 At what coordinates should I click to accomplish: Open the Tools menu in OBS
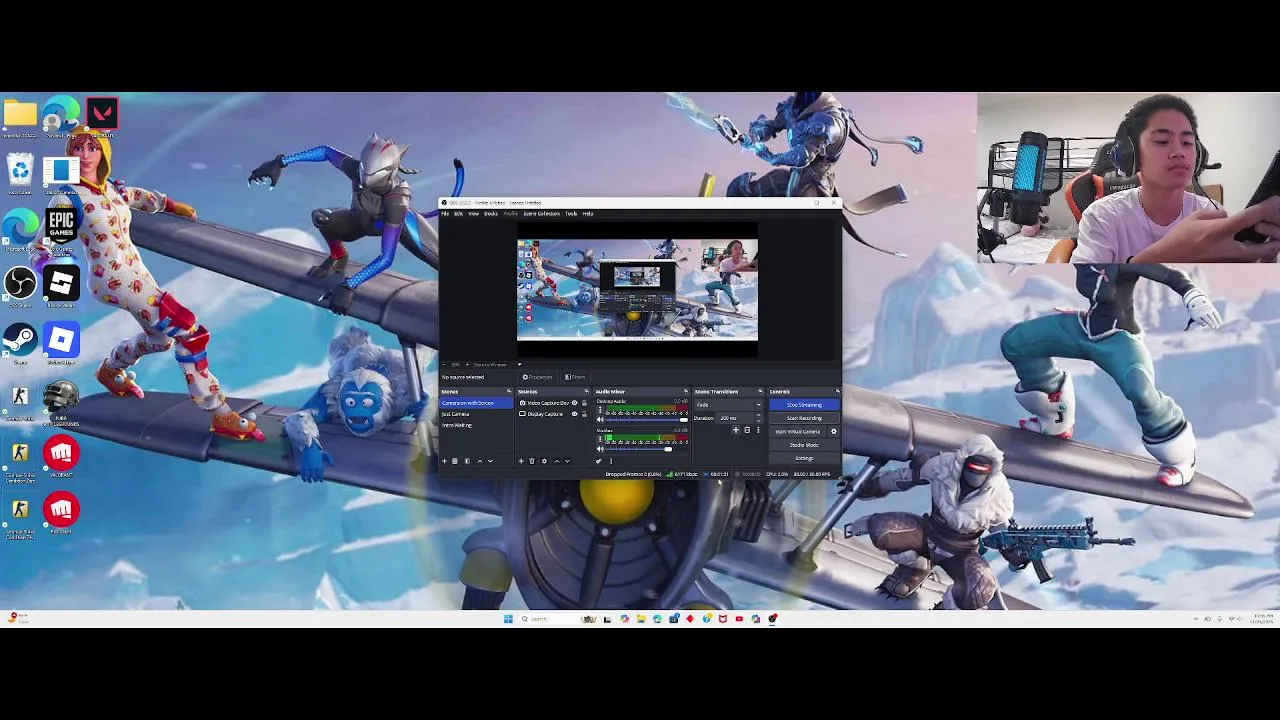[571, 214]
